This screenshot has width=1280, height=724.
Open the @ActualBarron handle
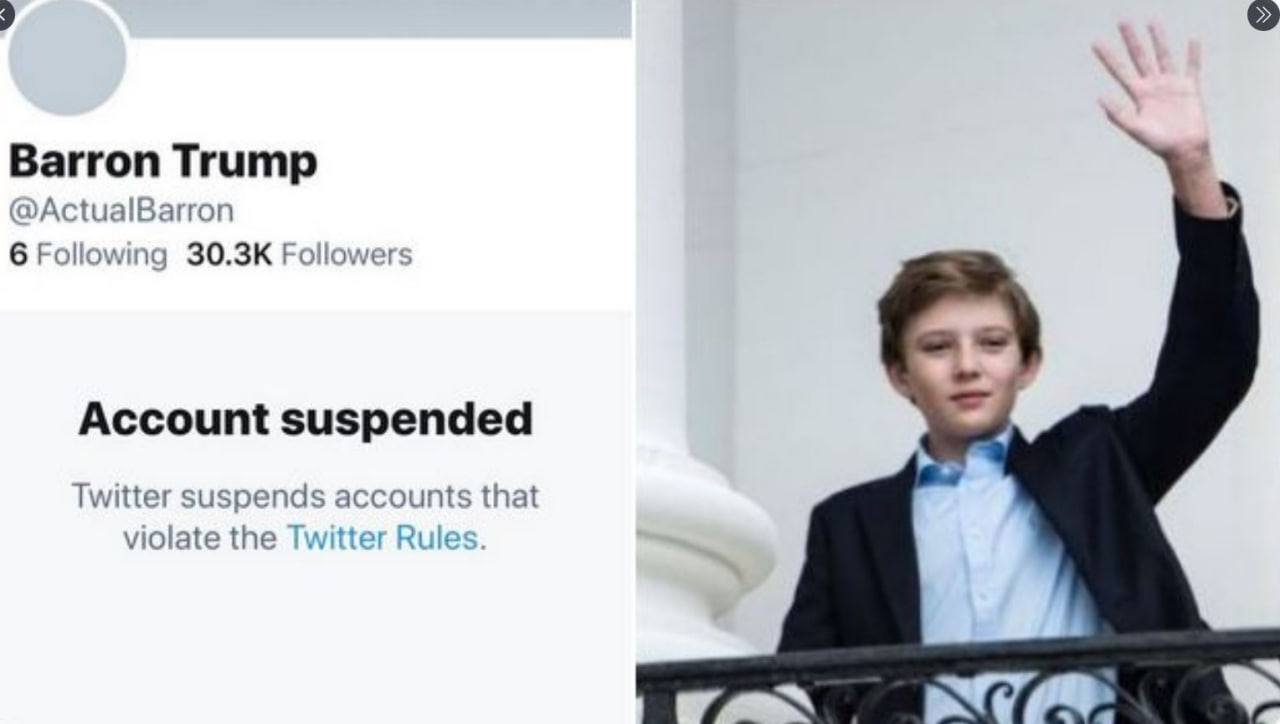click(121, 211)
